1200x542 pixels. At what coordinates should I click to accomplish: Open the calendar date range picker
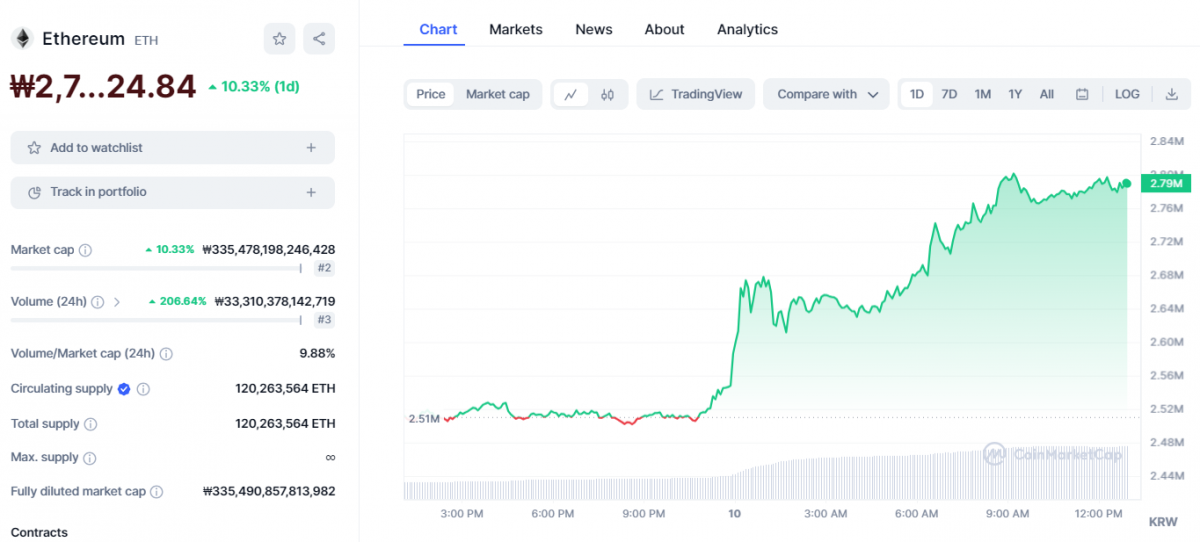[x=1082, y=94]
